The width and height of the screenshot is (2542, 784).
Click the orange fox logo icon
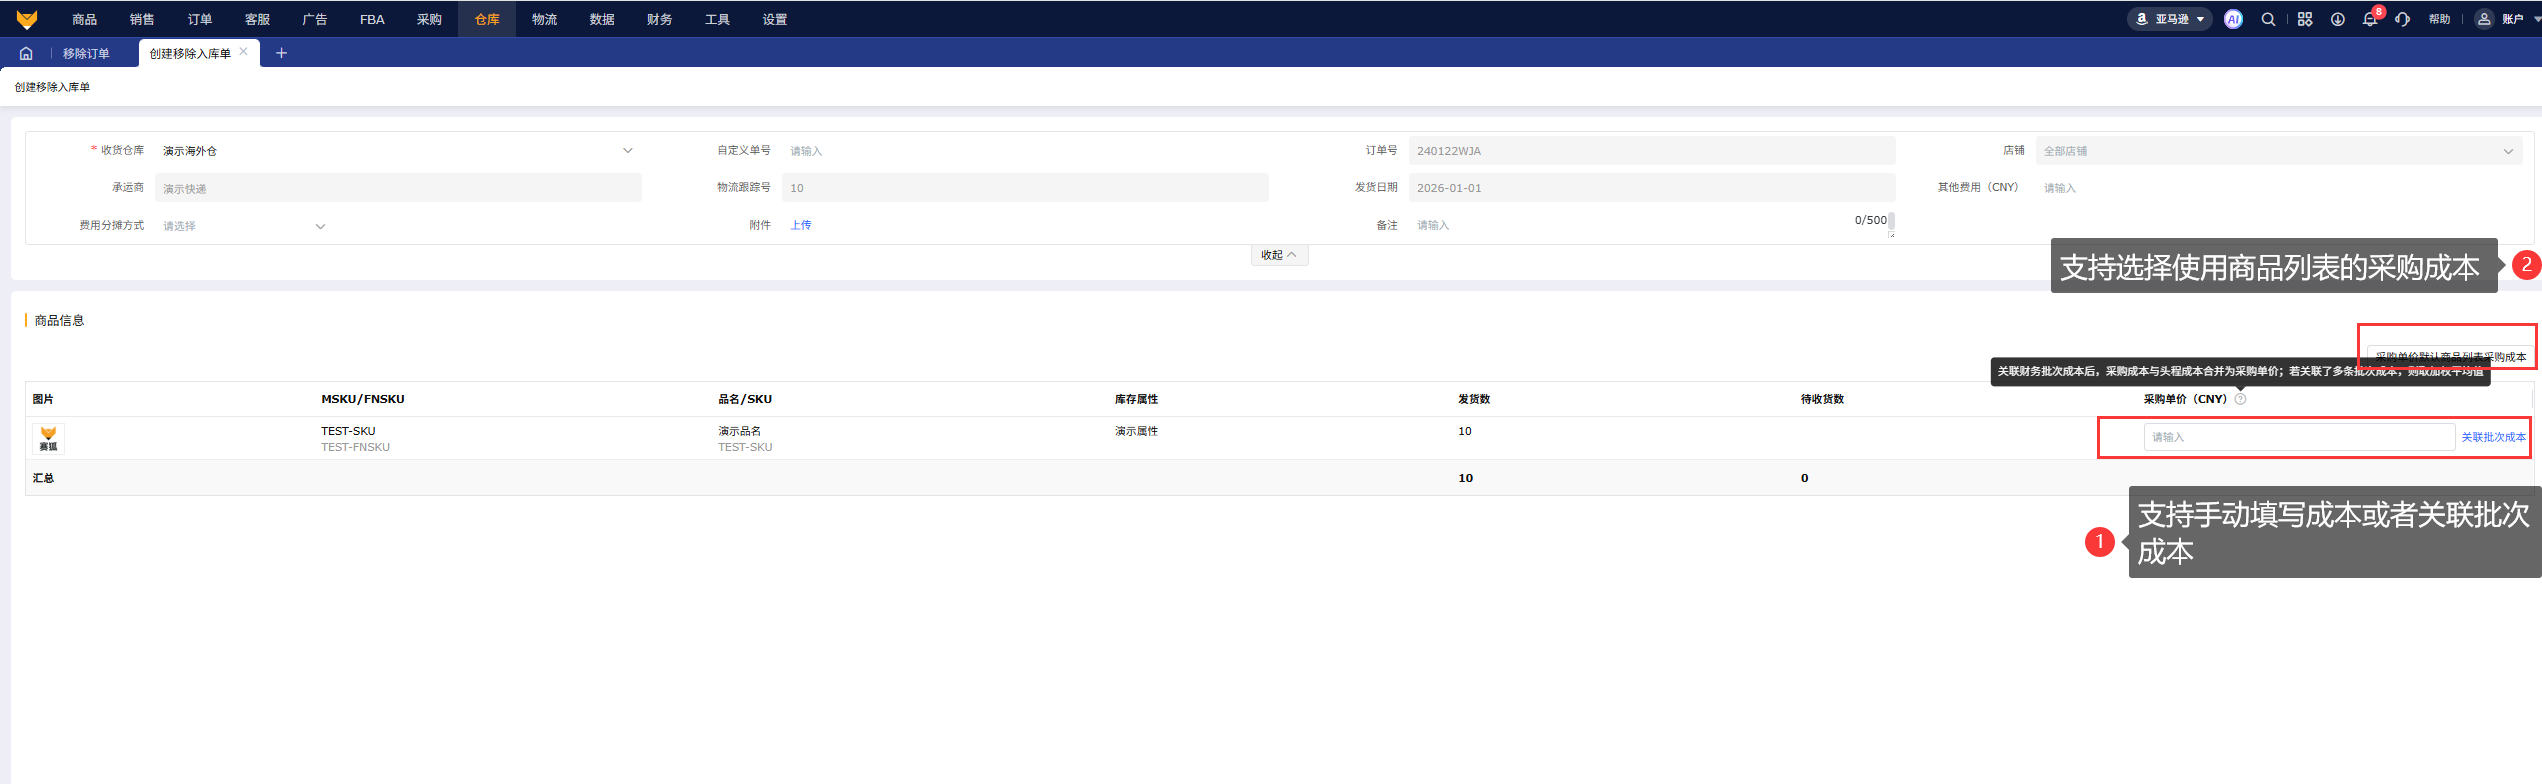coord(27,19)
